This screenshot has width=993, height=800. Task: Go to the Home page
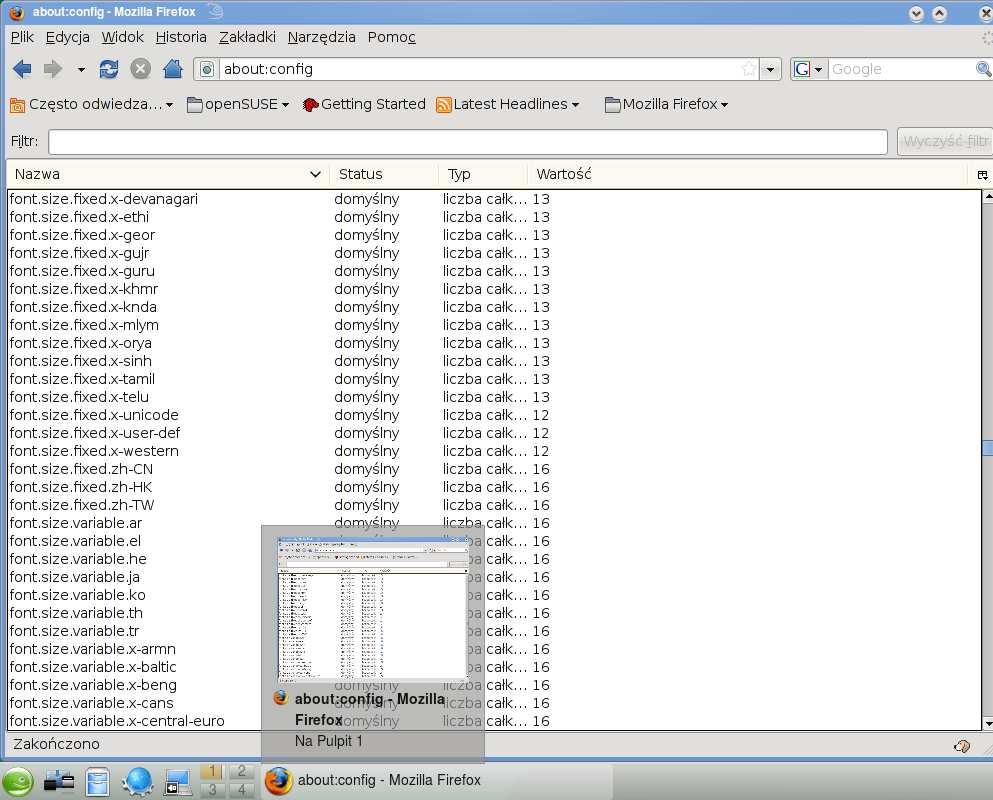[172, 68]
